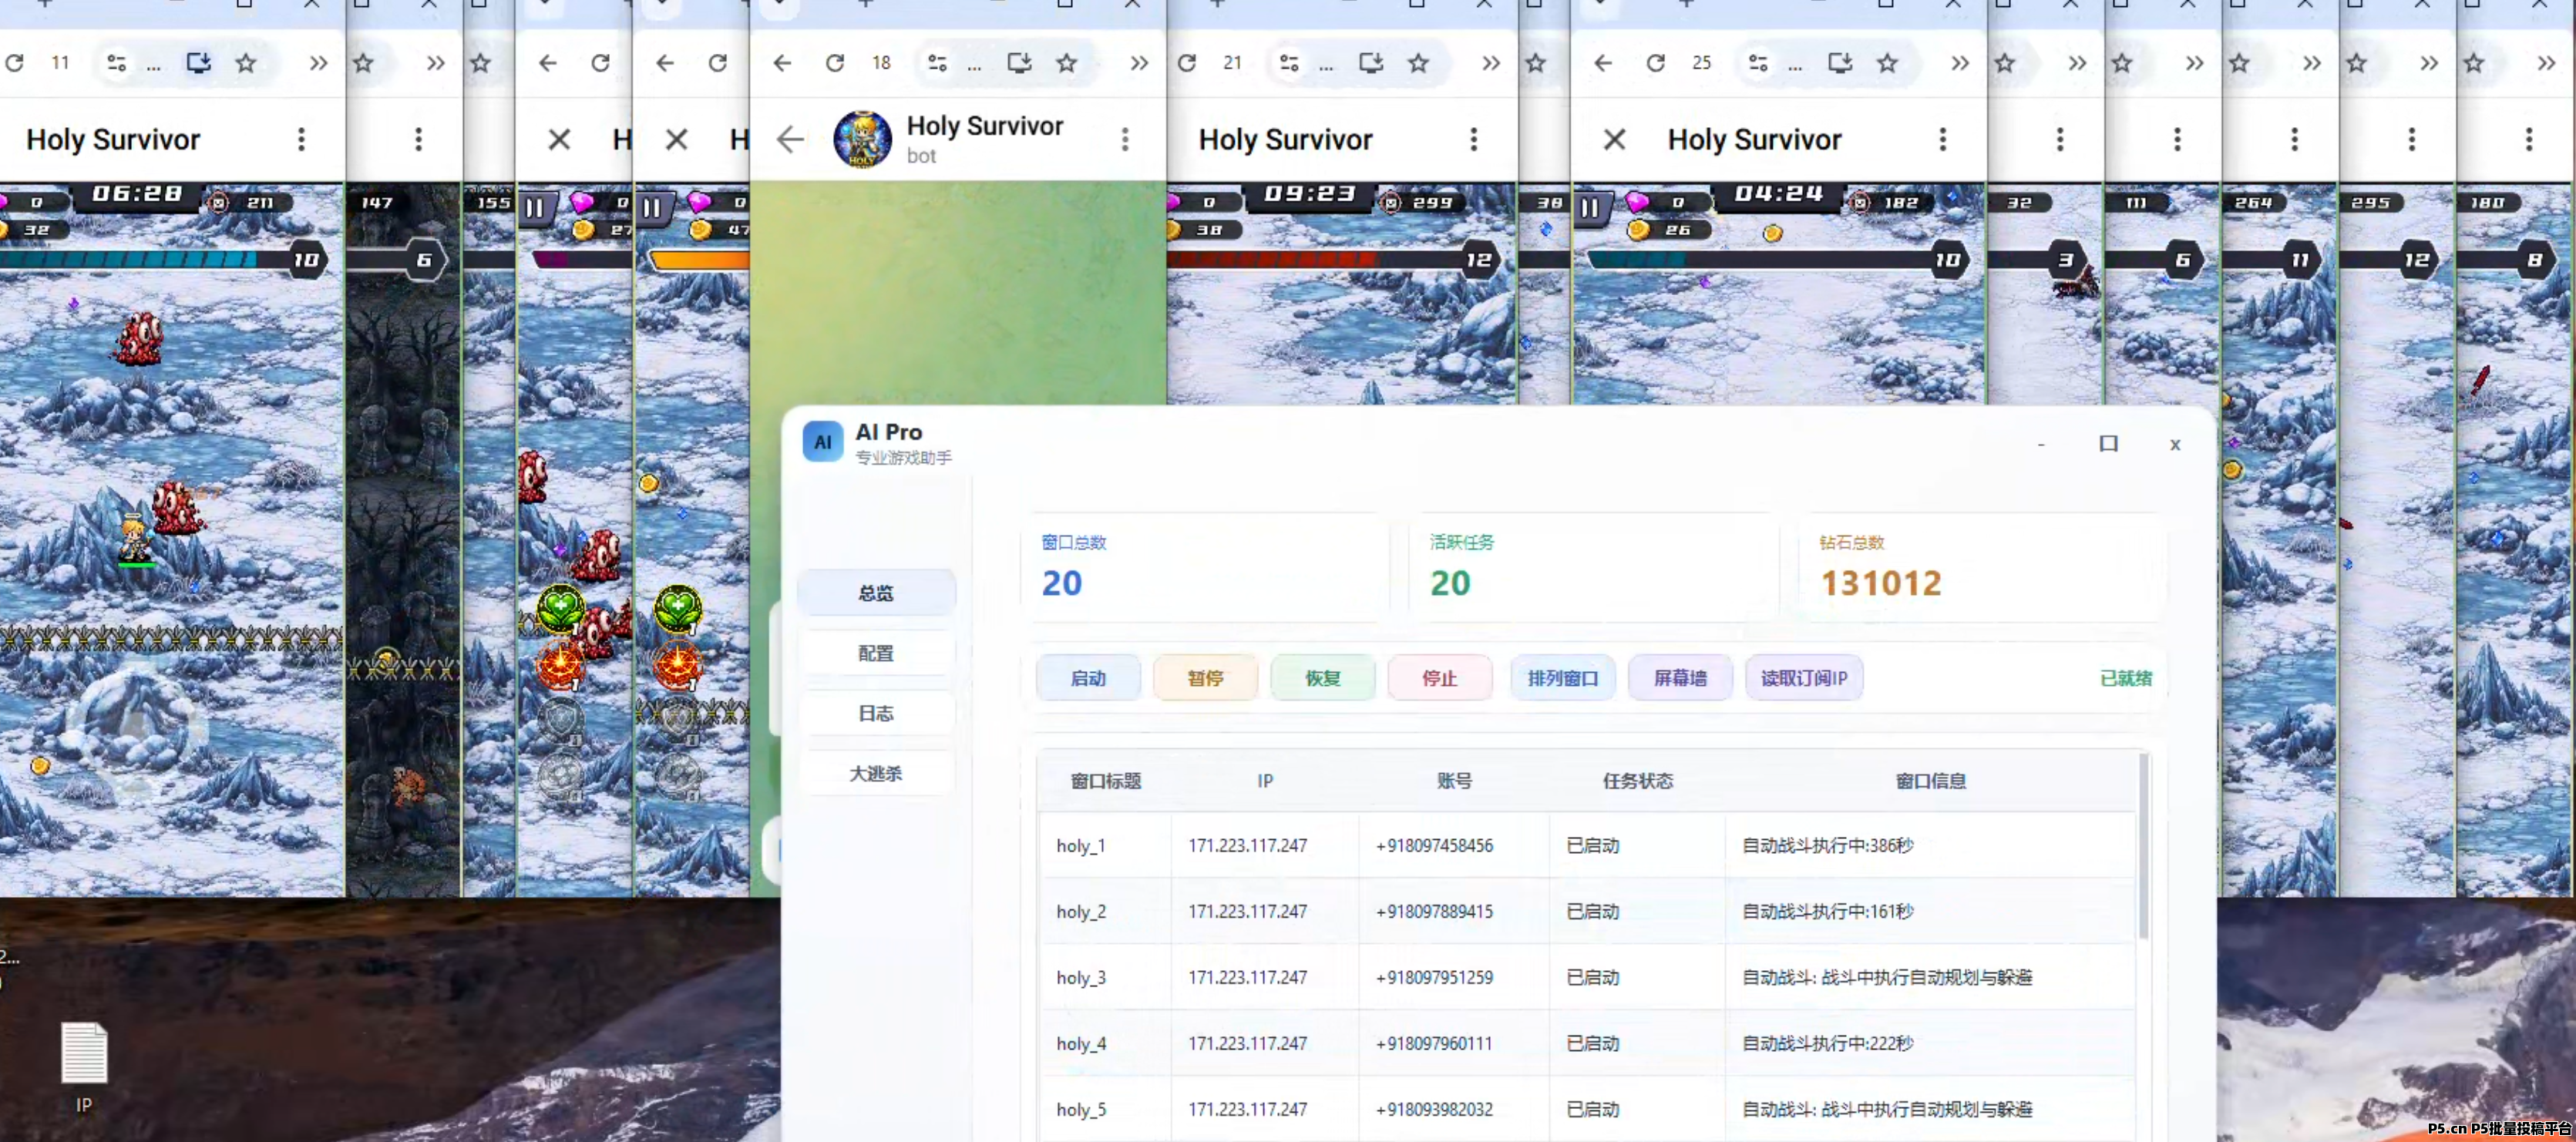
Task: Select the 大逃杀 sidebar tab
Action: [x=875, y=773]
